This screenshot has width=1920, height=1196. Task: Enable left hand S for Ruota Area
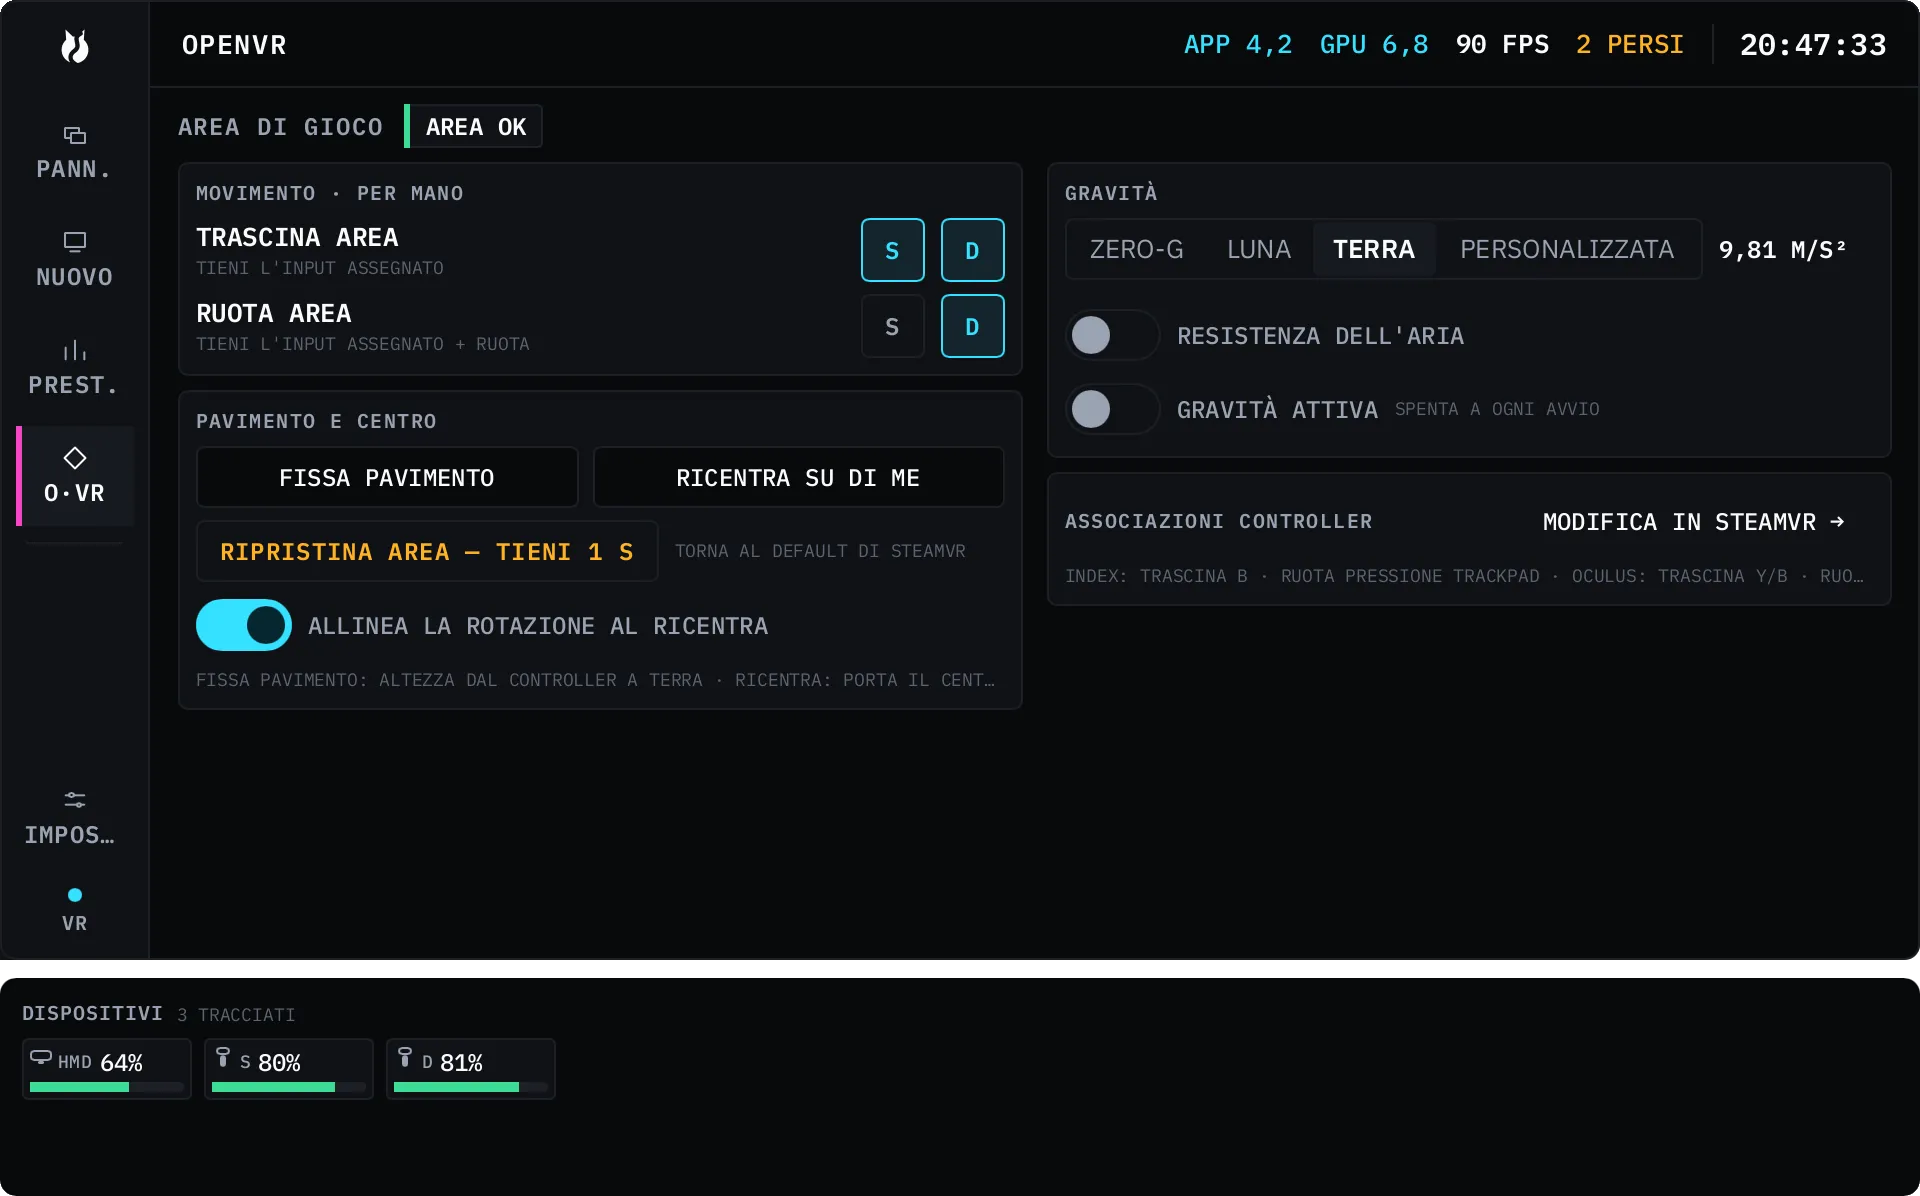892,326
